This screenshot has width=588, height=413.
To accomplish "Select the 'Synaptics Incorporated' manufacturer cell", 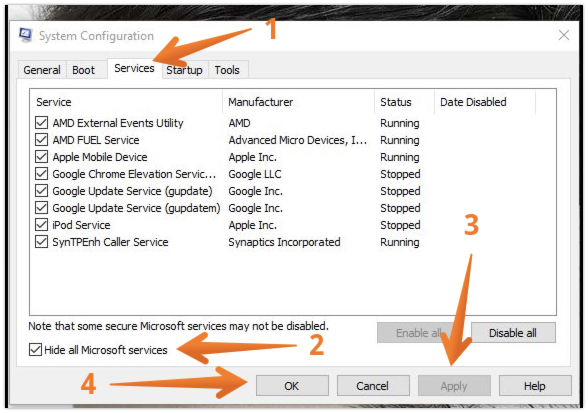I will tap(284, 242).
